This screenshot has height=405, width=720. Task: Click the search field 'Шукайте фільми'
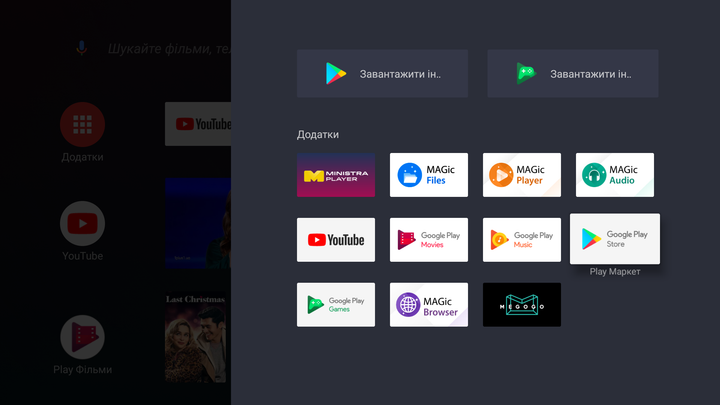pyautogui.click(x=169, y=49)
